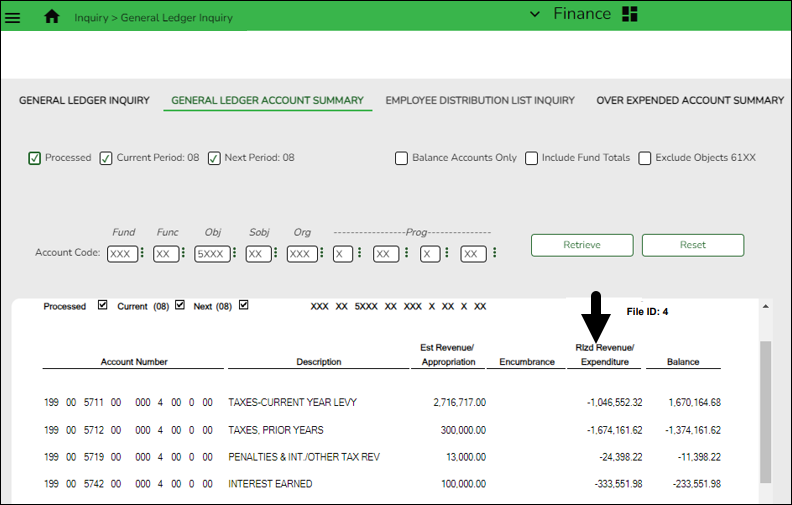Click the -1,374,161.62 balance value
This screenshot has height=505, width=792.
click(693, 430)
